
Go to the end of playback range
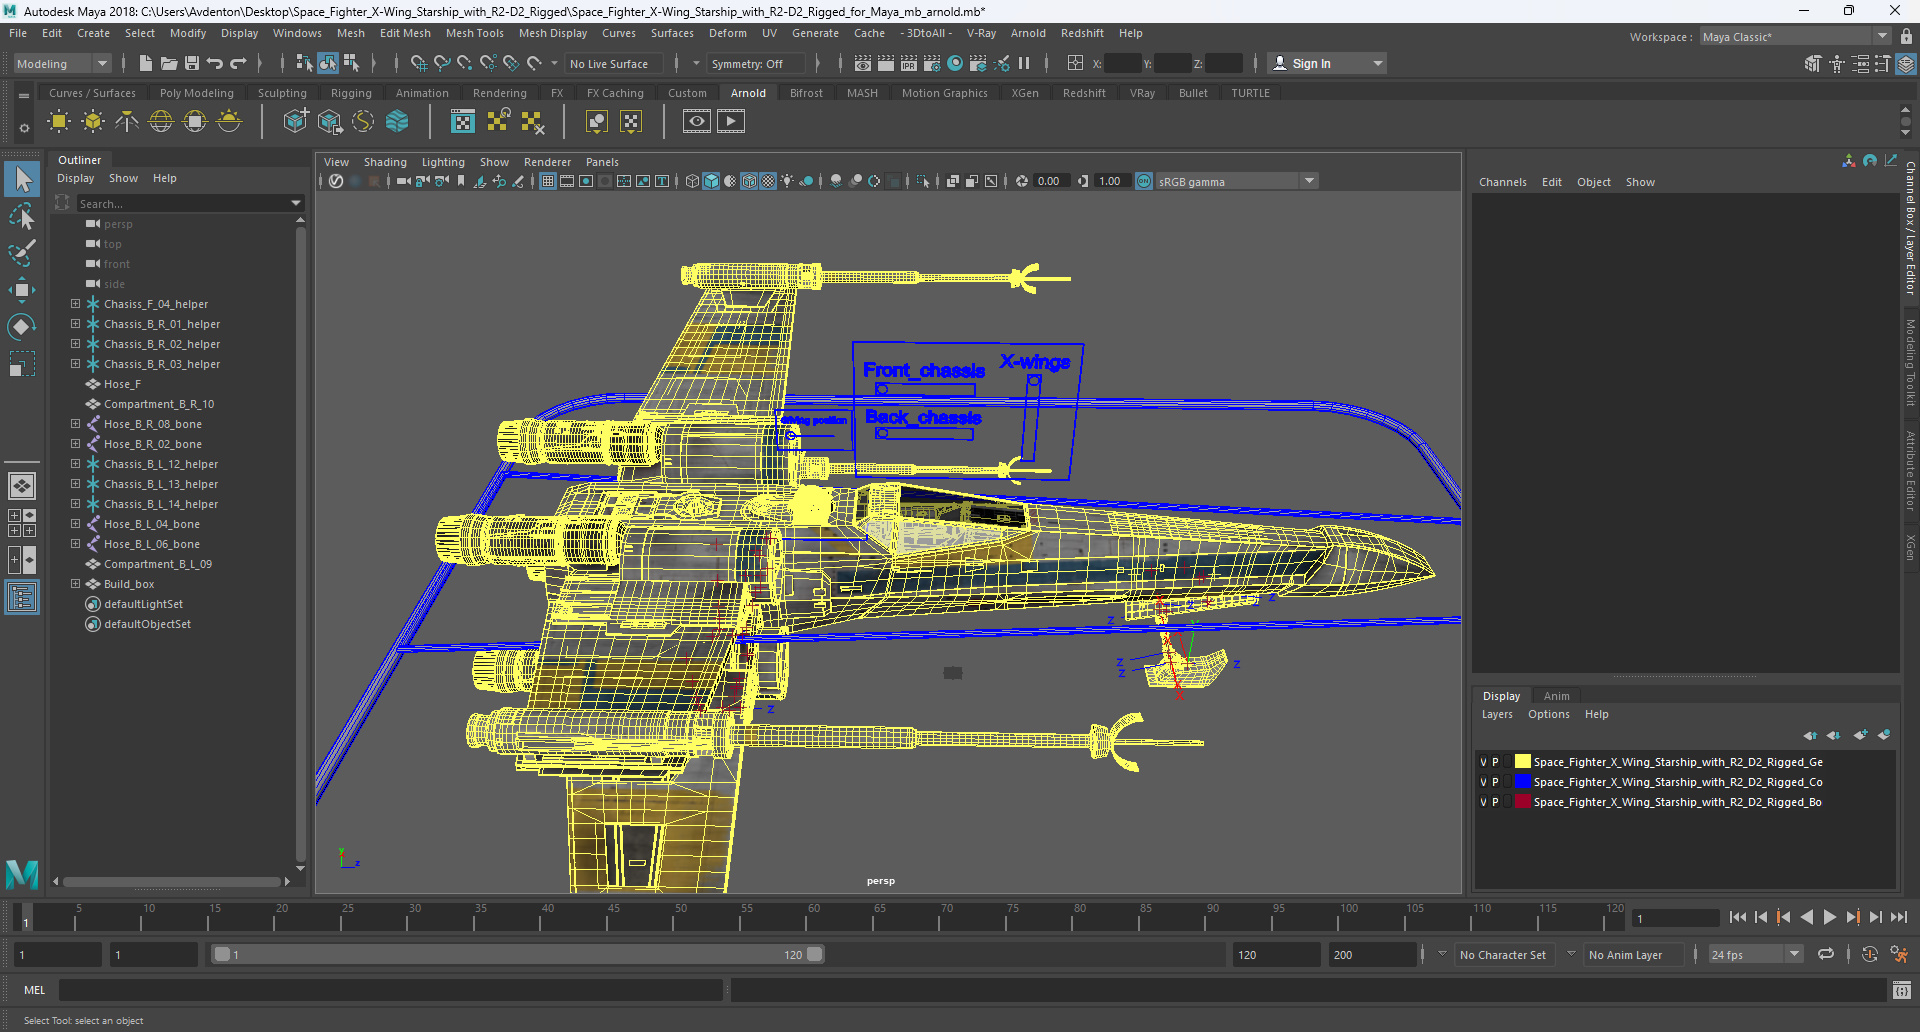[x=1898, y=917]
